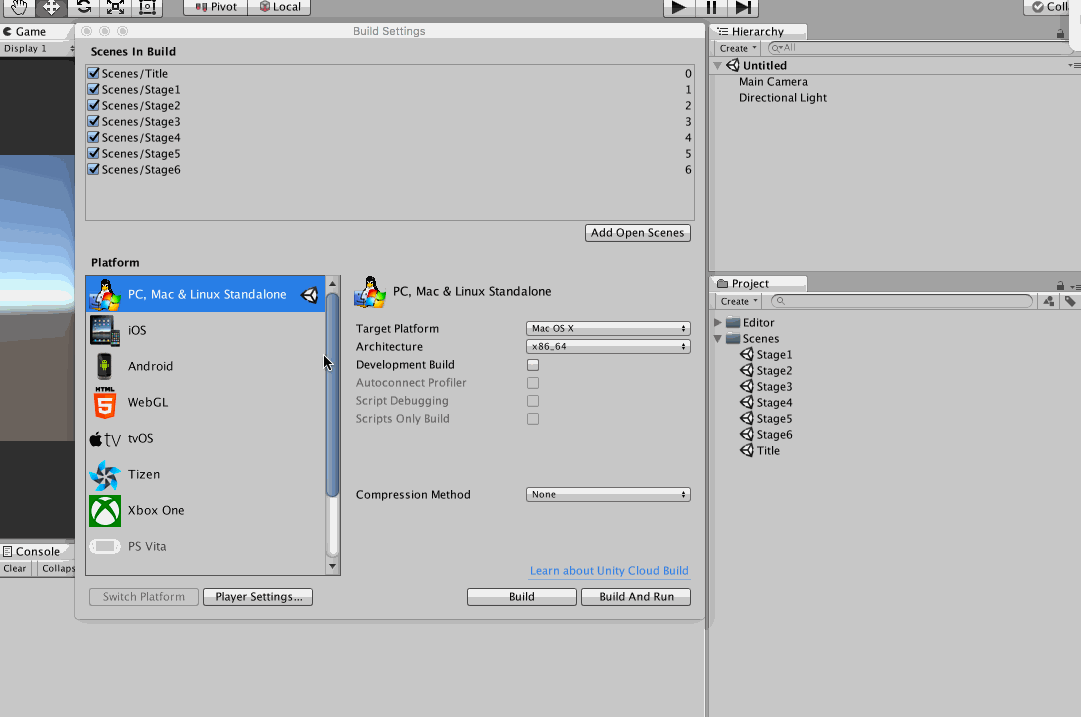The image size is (1081, 717).
Task: Select the WebGL platform icon
Action: pos(105,402)
